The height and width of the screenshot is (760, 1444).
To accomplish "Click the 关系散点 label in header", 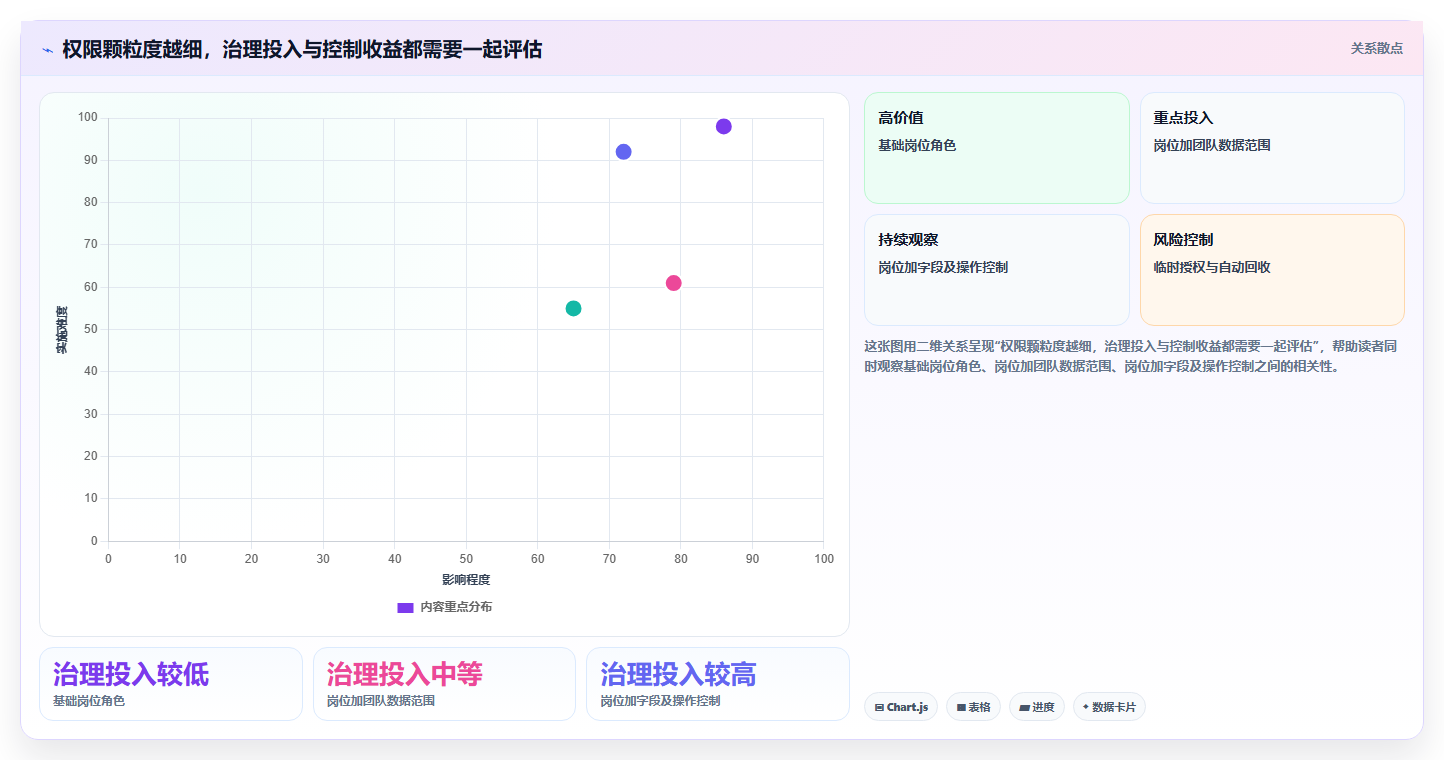I will [x=1377, y=48].
